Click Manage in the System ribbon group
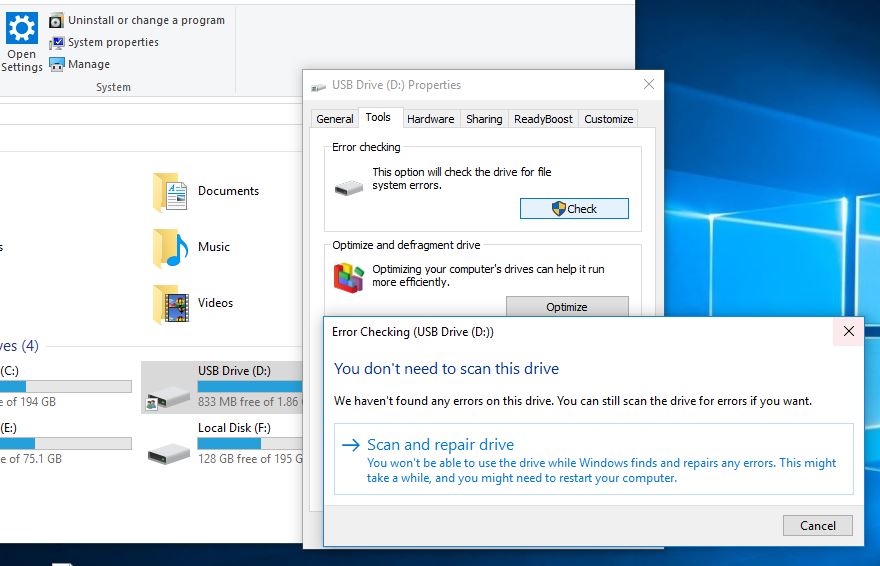This screenshot has width=880, height=566. [x=89, y=64]
